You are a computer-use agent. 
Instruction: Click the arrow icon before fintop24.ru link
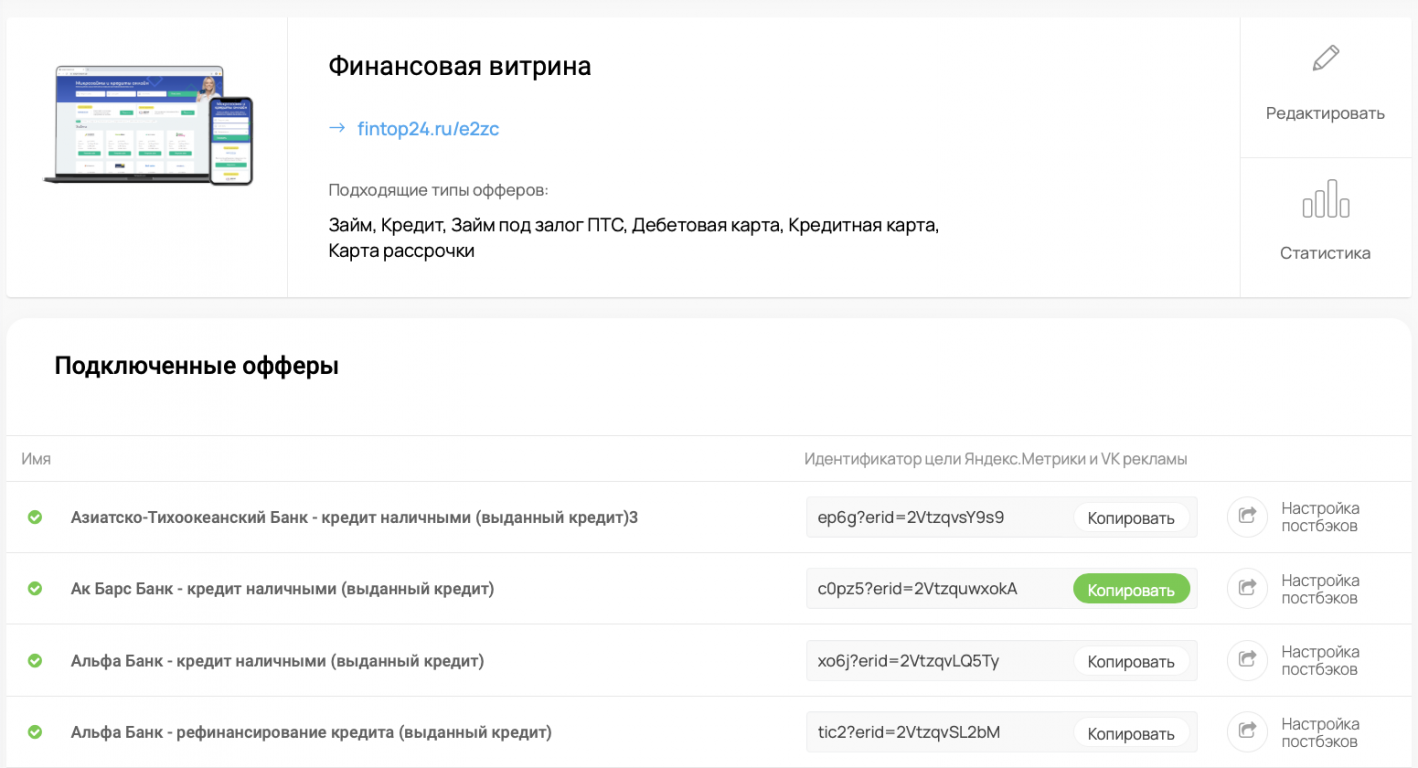coord(337,129)
